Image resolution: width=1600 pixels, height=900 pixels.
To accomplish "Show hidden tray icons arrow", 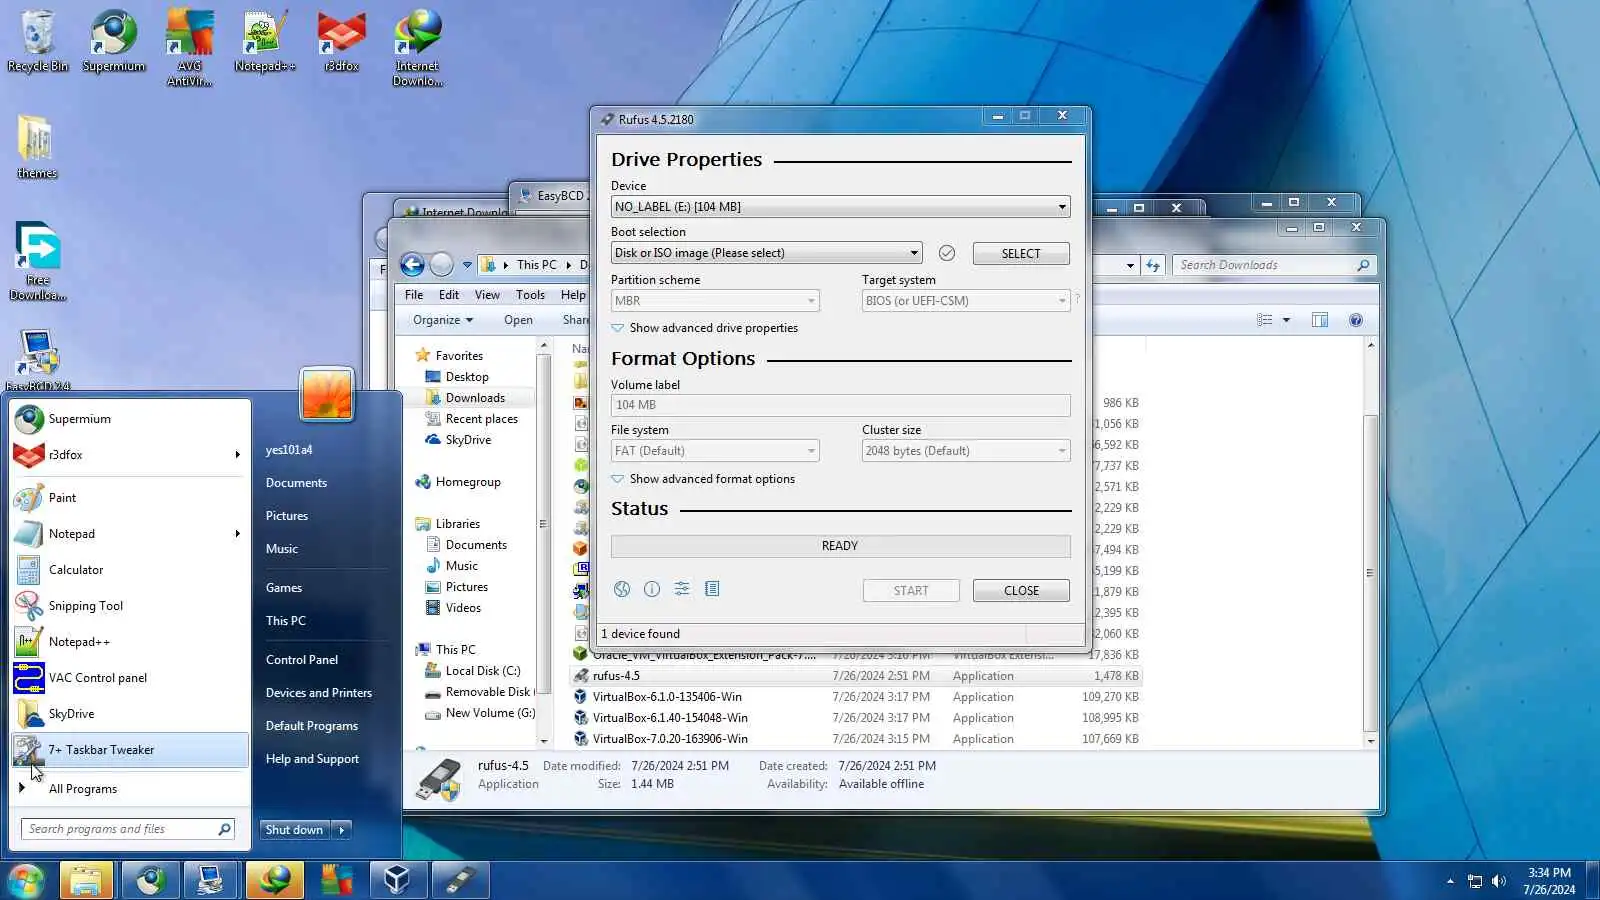I will click(x=1450, y=881).
